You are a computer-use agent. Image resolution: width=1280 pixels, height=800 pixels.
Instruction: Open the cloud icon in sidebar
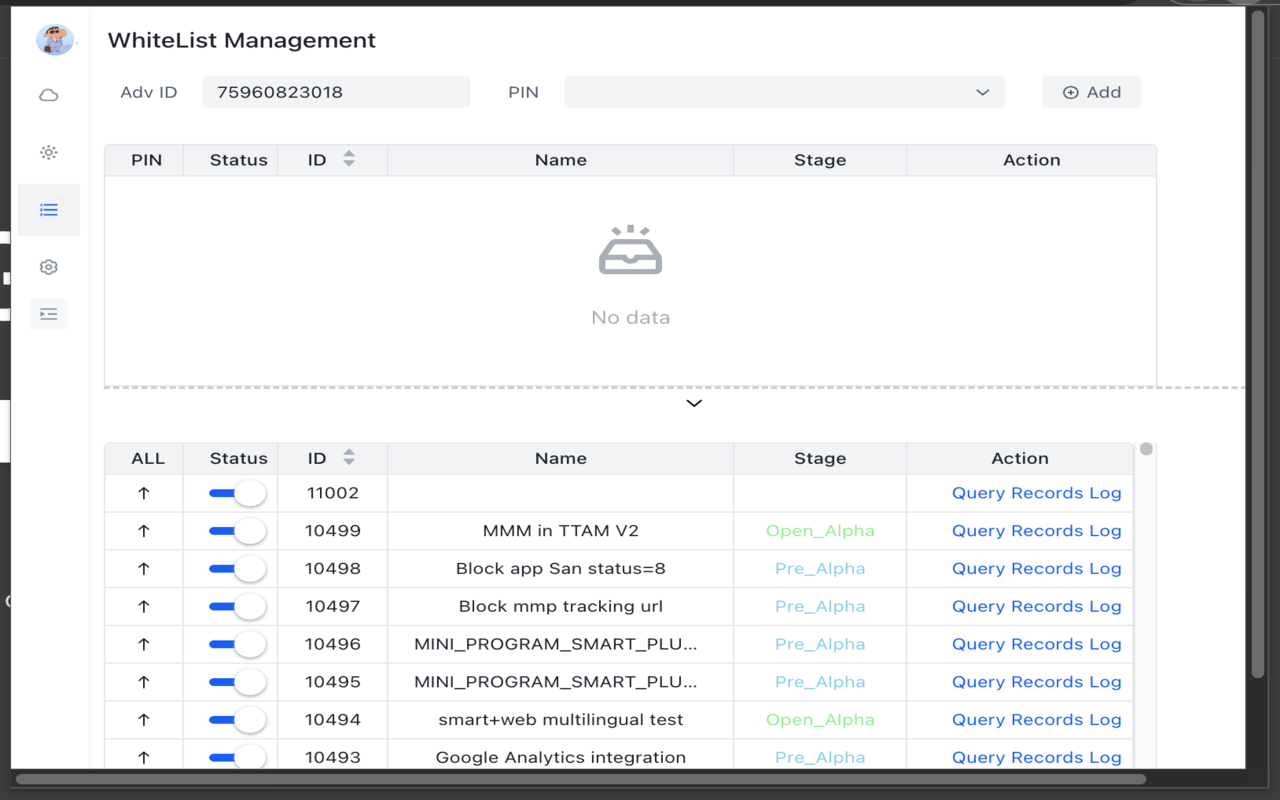(x=48, y=95)
